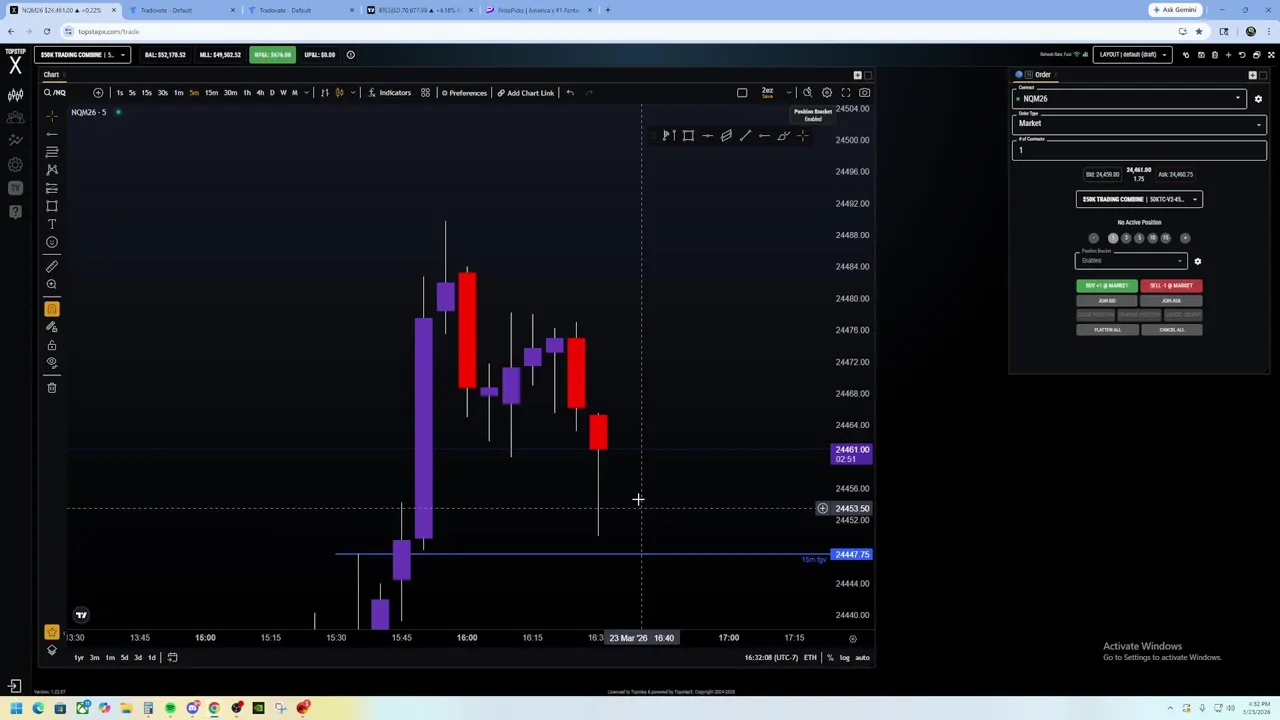The image size is (1280, 720).
Task: Click the CANCEL ALL button
Action: 1171,330
